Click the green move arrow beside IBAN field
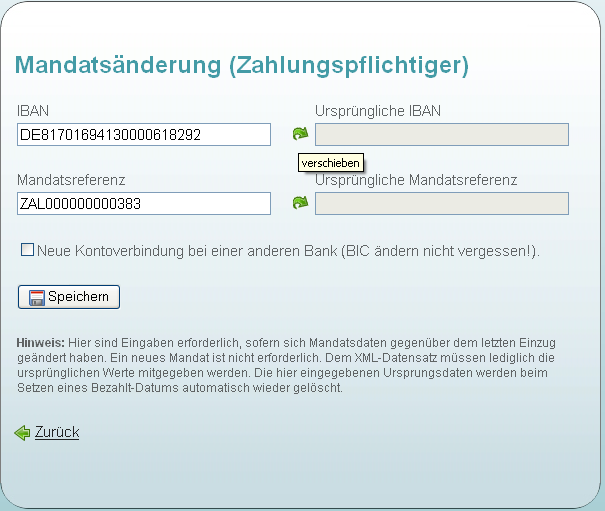 coord(300,134)
